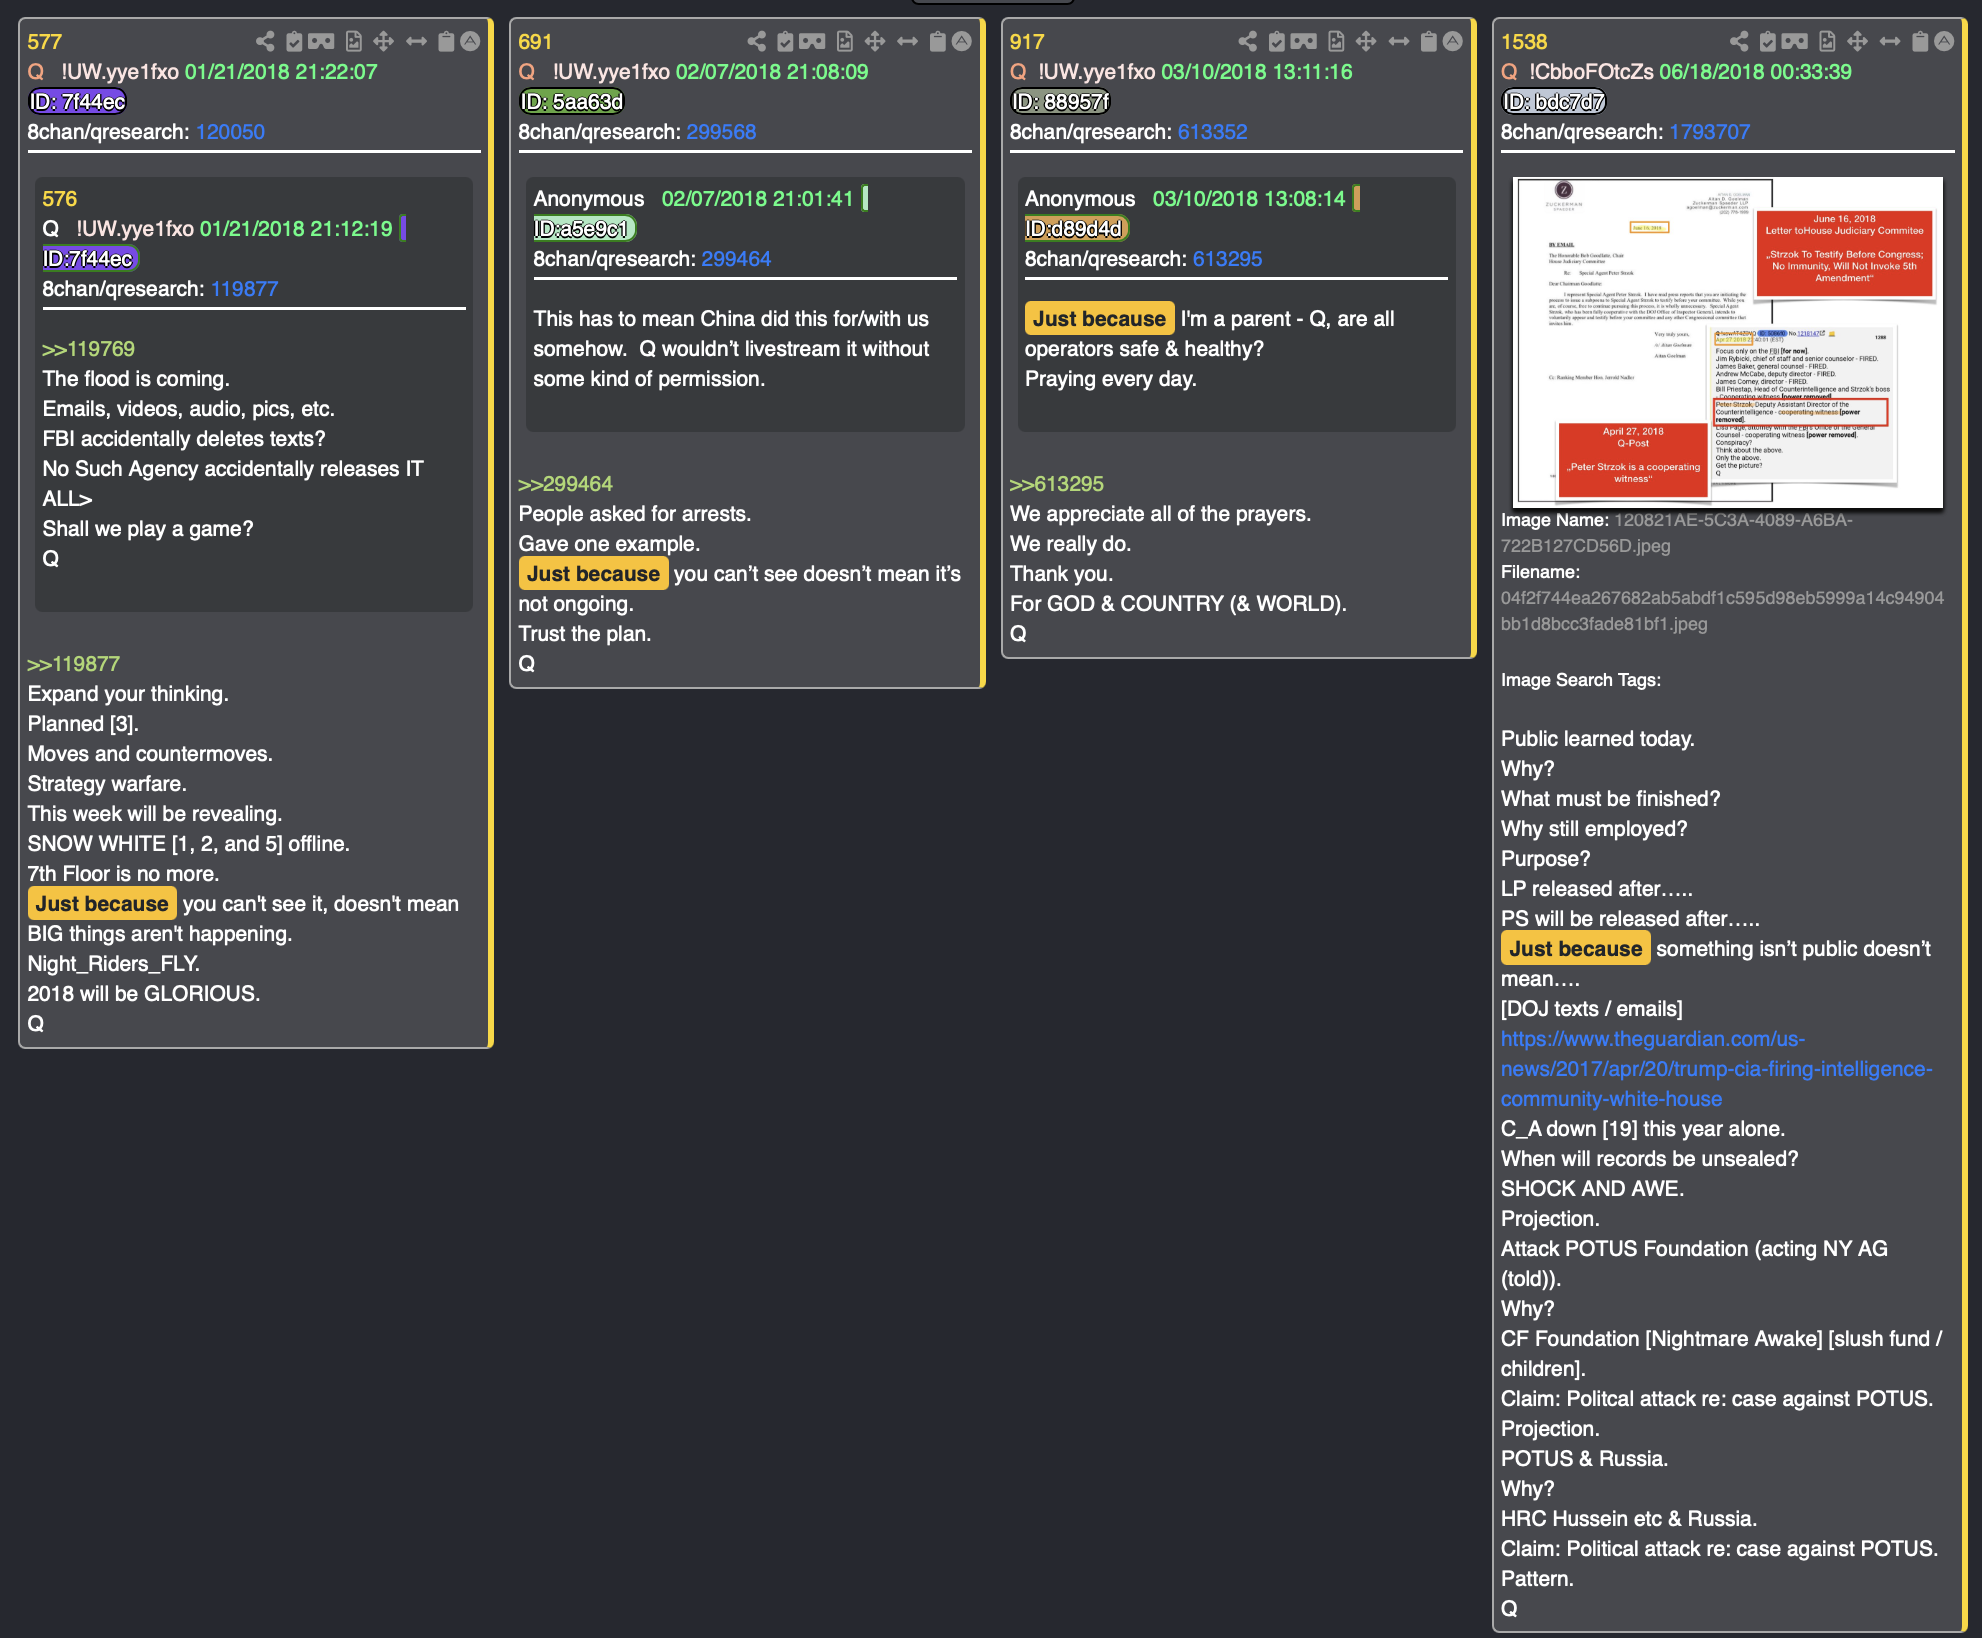Open quoted post link 119877

pos(245,289)
